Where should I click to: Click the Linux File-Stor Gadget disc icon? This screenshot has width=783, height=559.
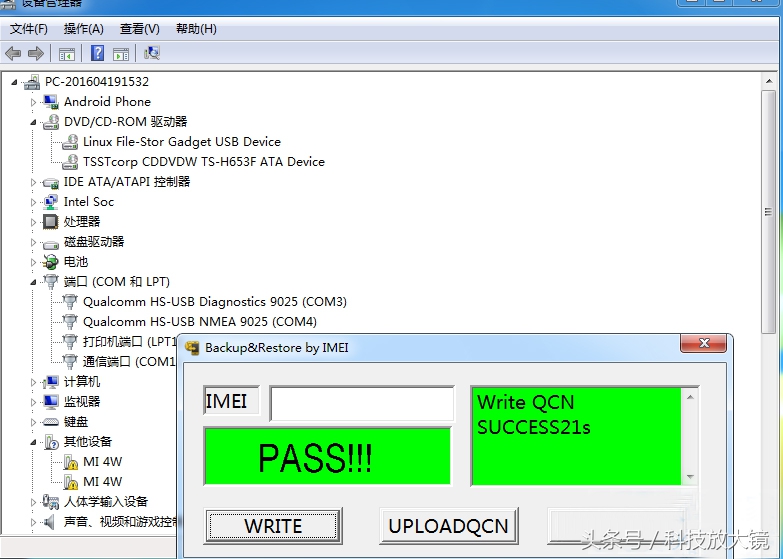point(70,142)
